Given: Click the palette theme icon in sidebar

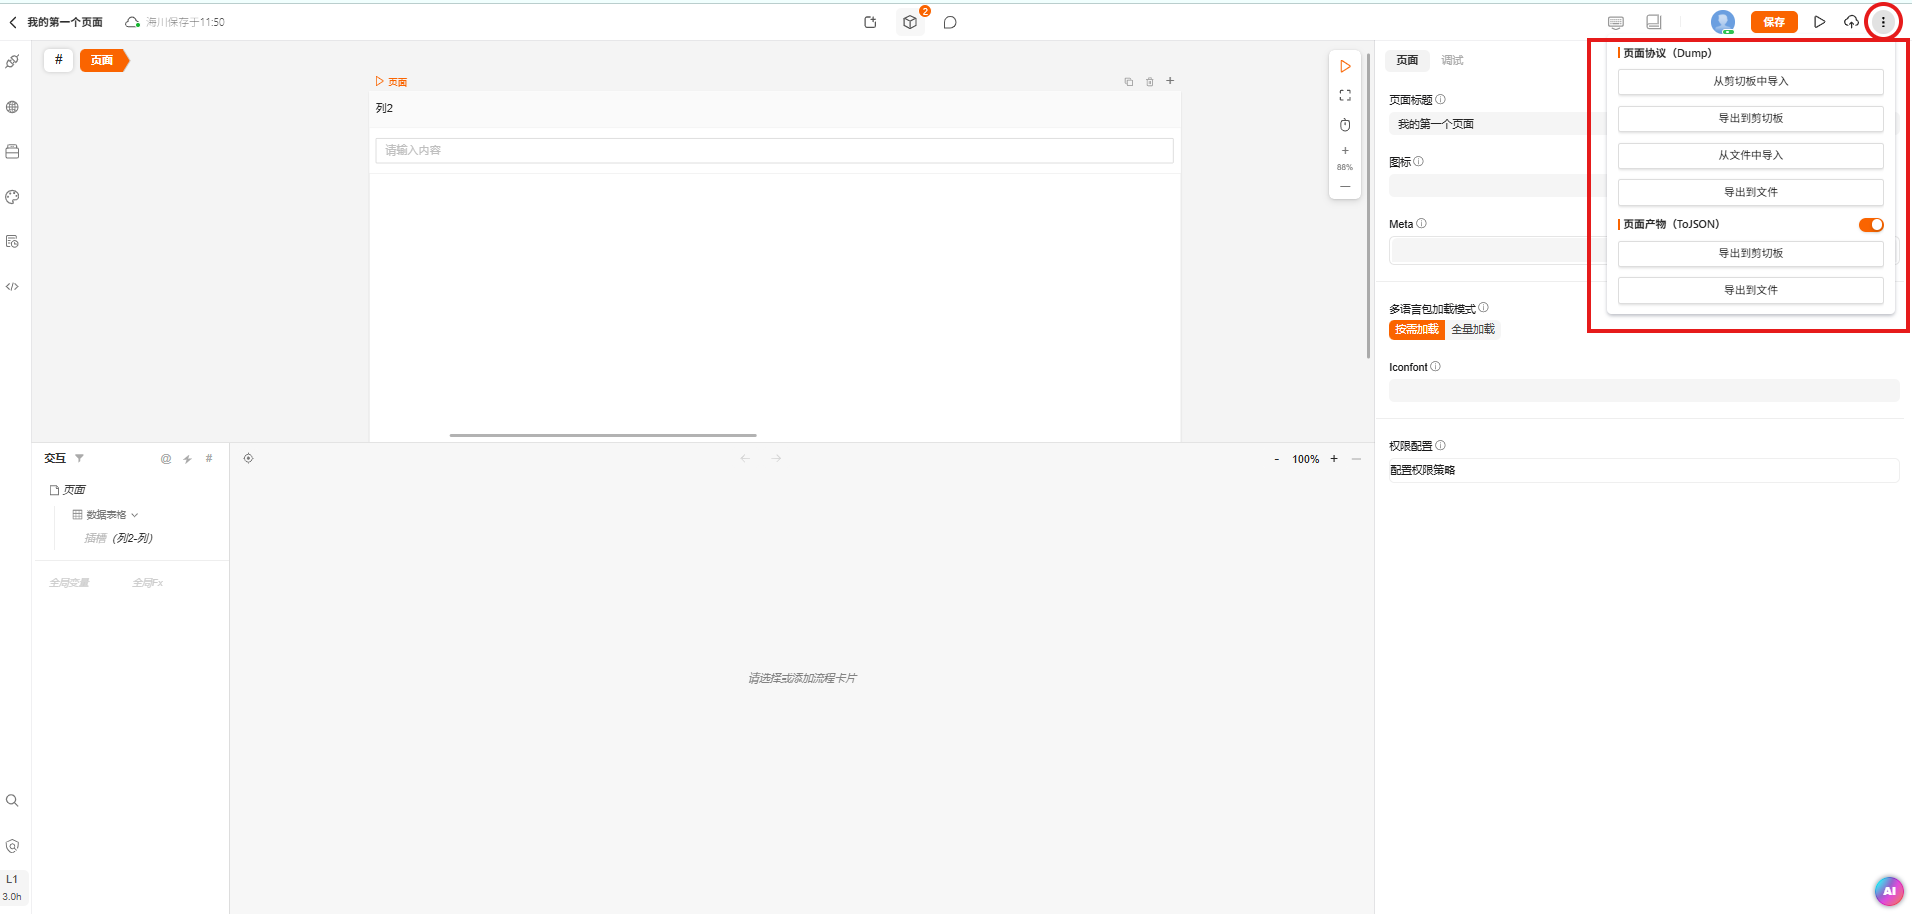Looking at the screenshot, I should point(12,197).
